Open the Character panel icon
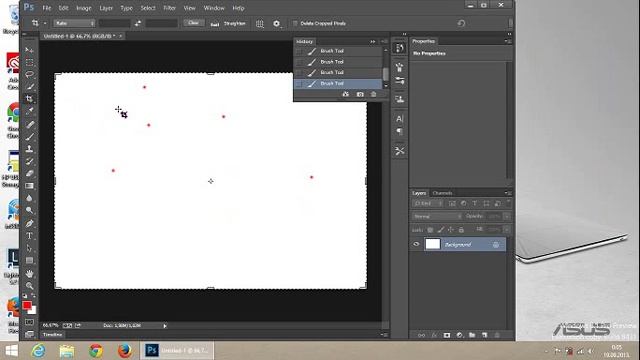This screenshot has width=640, height=360. 400,119
